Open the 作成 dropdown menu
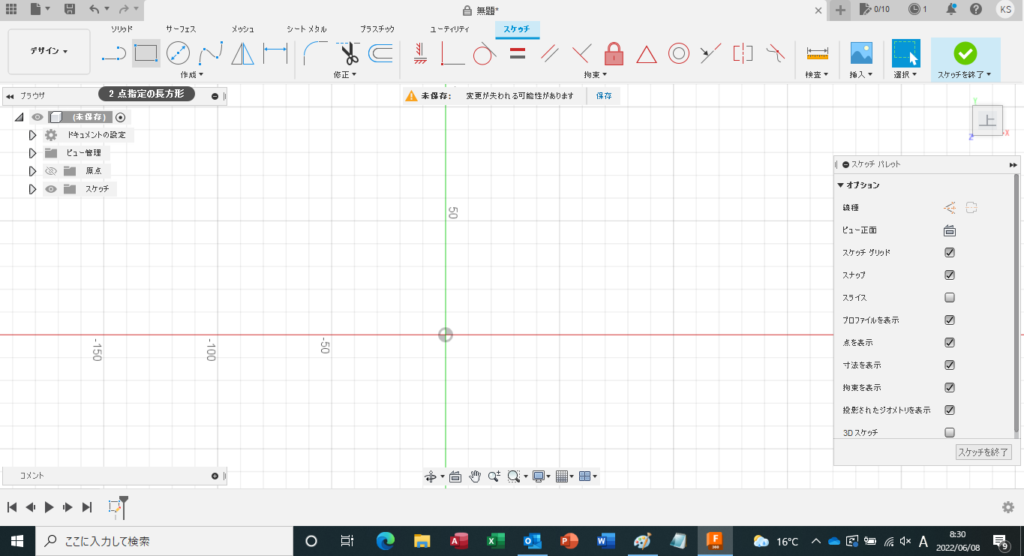Image resolution: width=1024 pixels, height=556 pixels. click(x=191, y=74)
